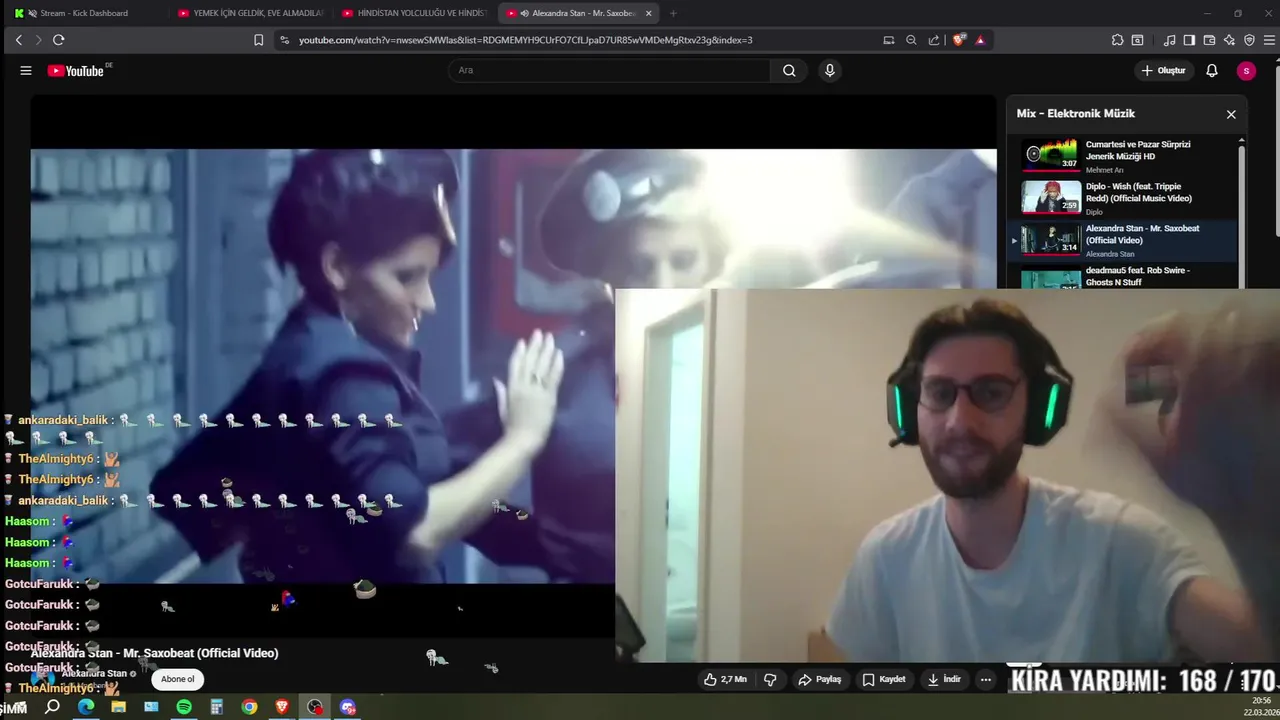This screenshot has width=1280, height=720.
Task: Focus the YouTube 'Ara' search field
Action: pos(609,71)
